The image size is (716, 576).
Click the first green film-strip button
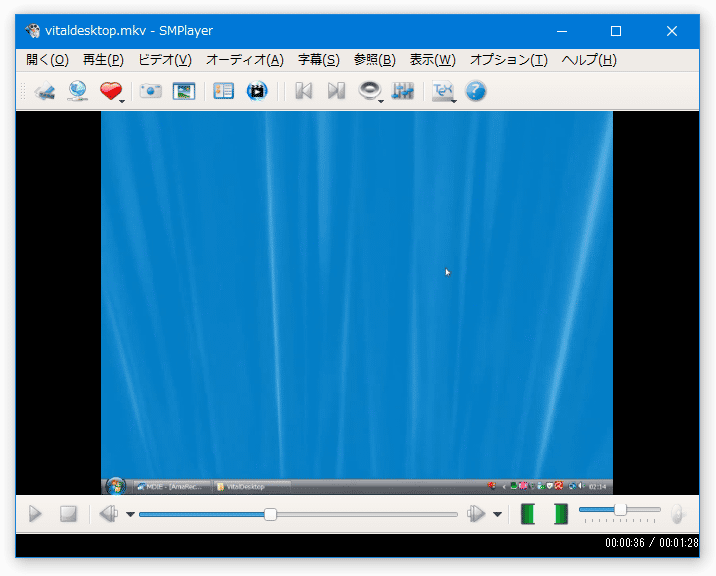528,514
